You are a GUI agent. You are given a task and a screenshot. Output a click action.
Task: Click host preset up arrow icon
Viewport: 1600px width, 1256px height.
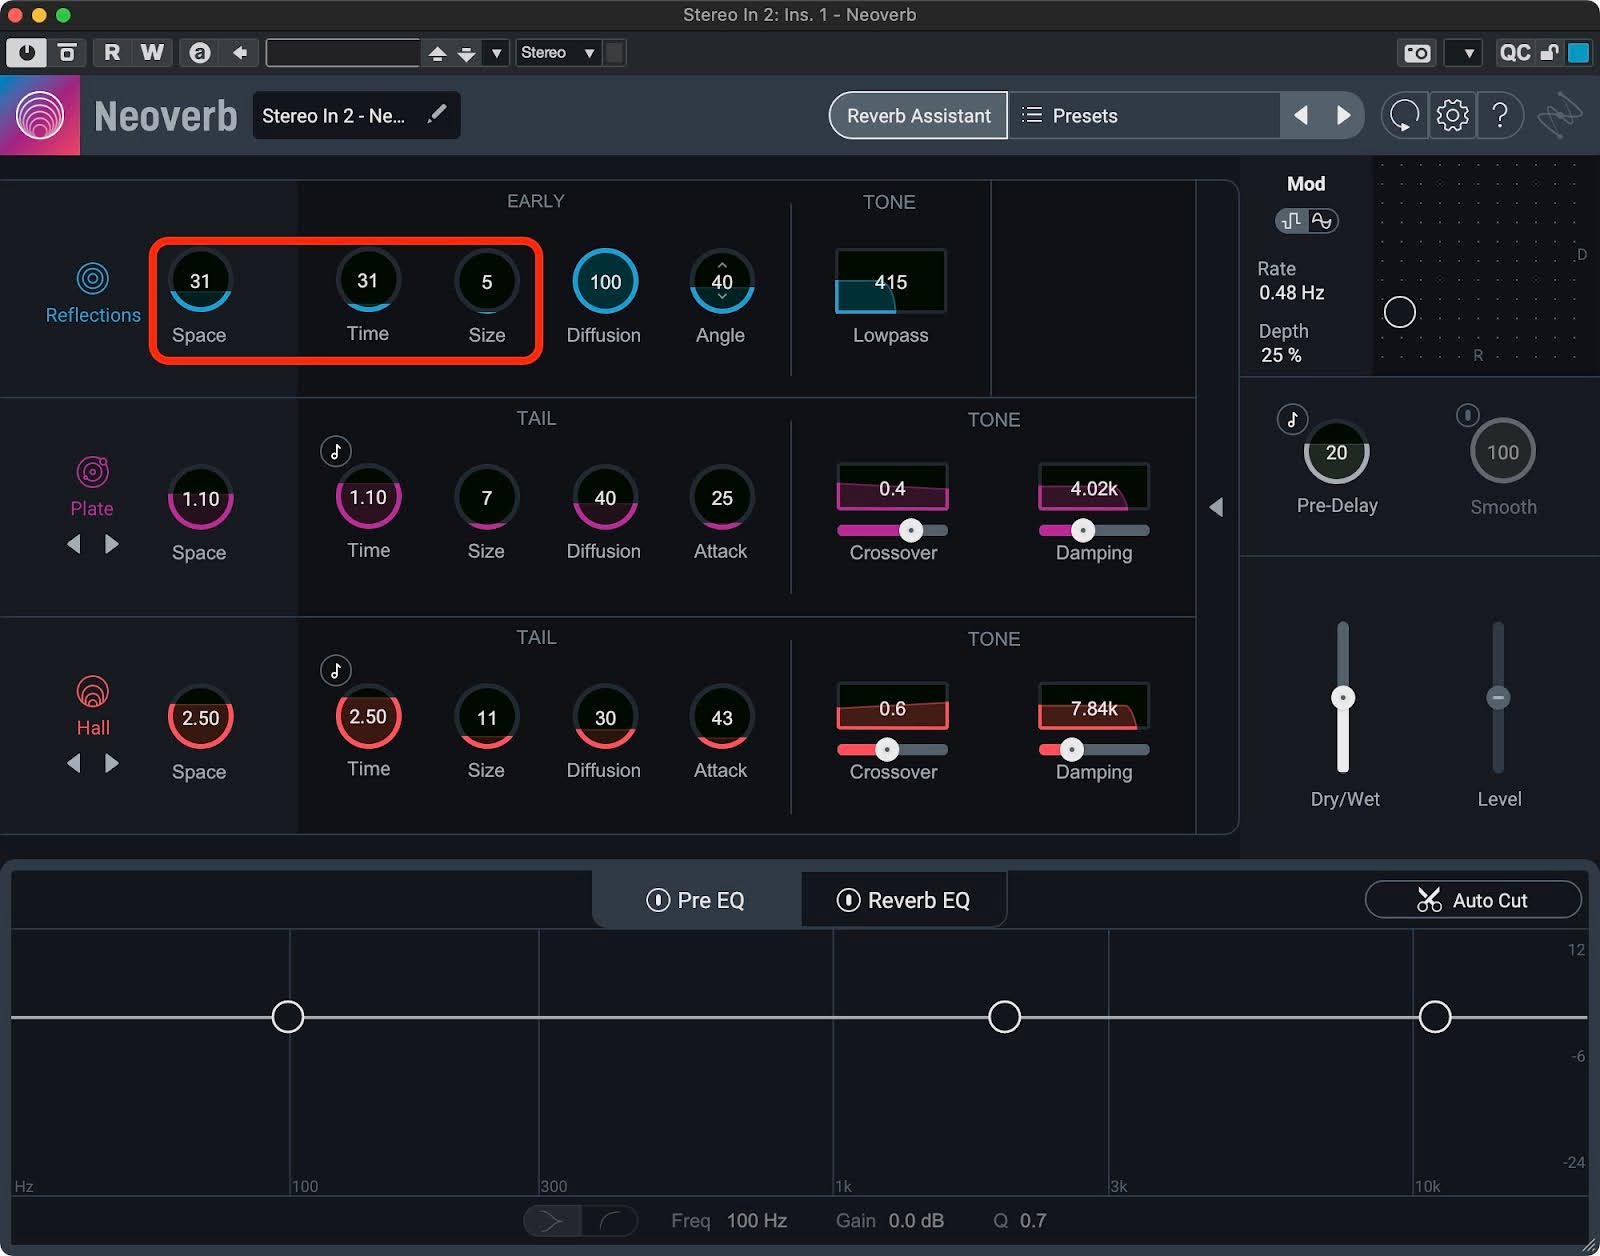coord(437,54)
